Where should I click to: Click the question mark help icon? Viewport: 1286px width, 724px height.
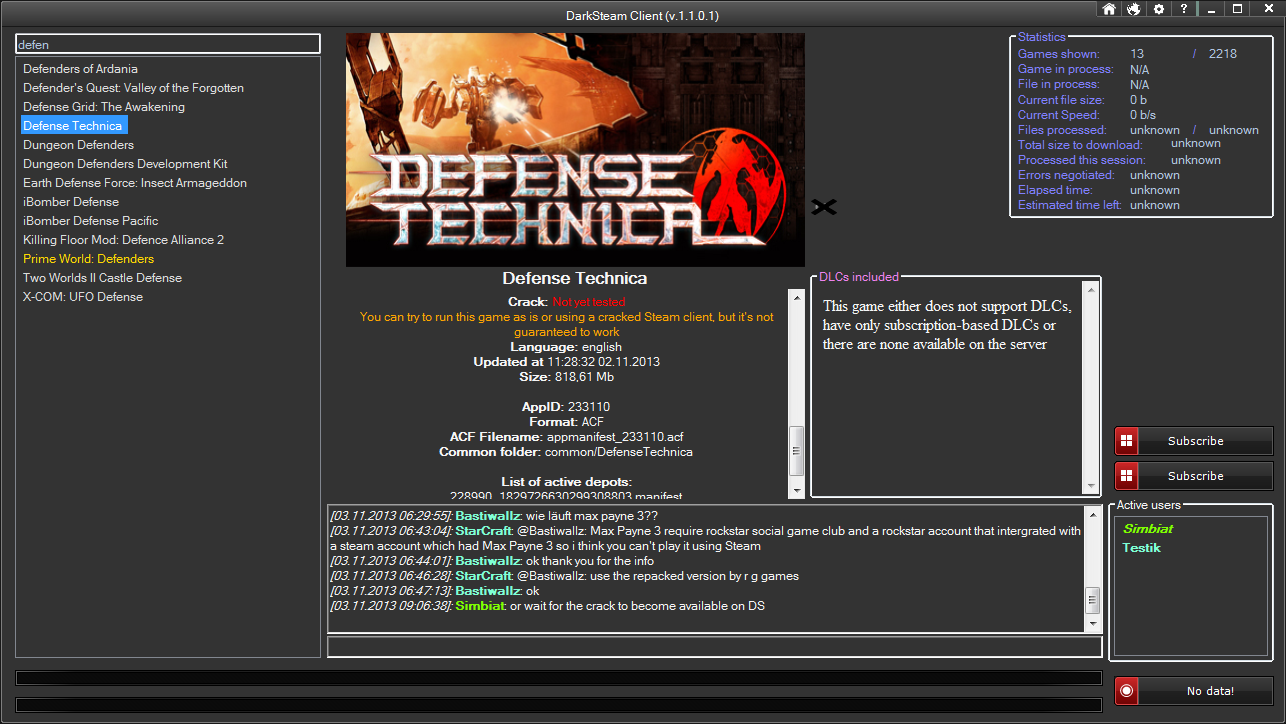1184,9
